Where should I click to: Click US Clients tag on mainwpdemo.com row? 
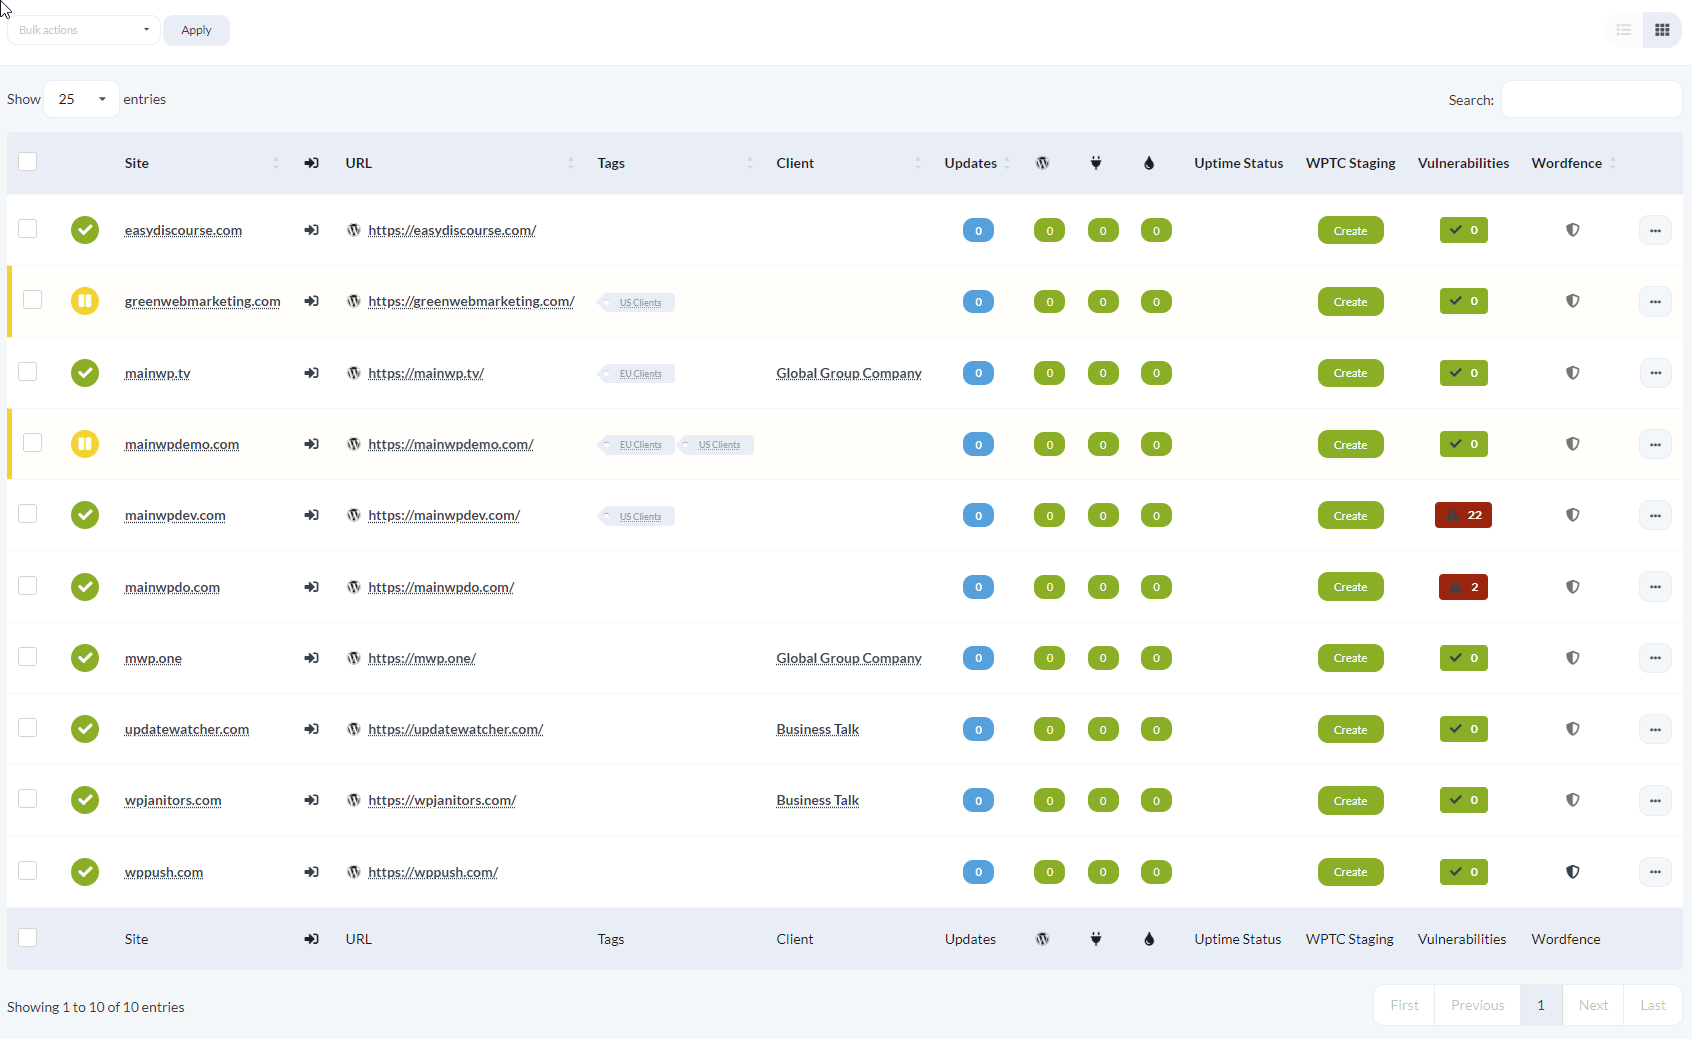(x=717, y=444)
